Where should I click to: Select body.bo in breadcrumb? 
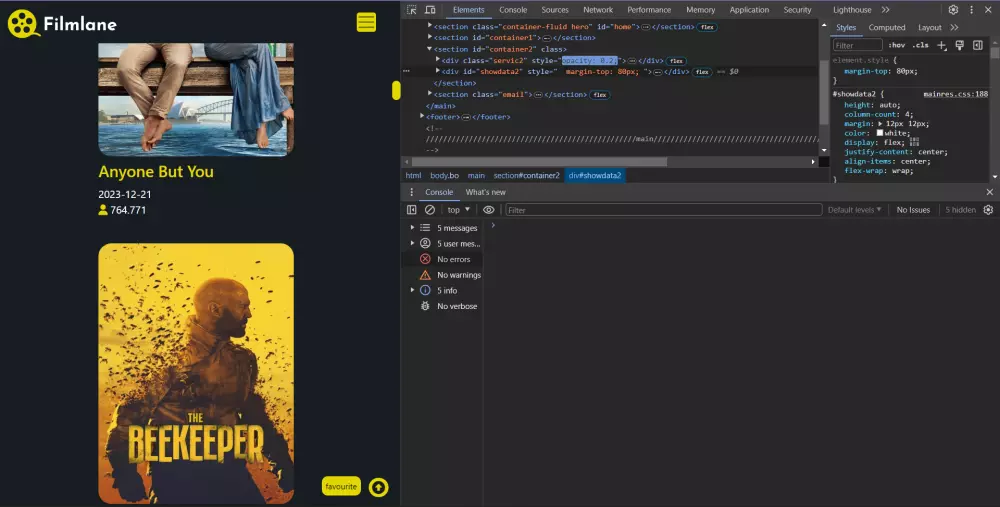tap(445, 175)
